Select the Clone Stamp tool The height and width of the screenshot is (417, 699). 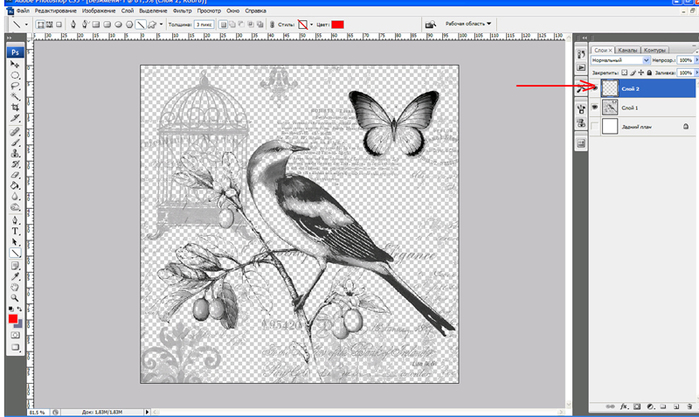[x=15, y=153]
